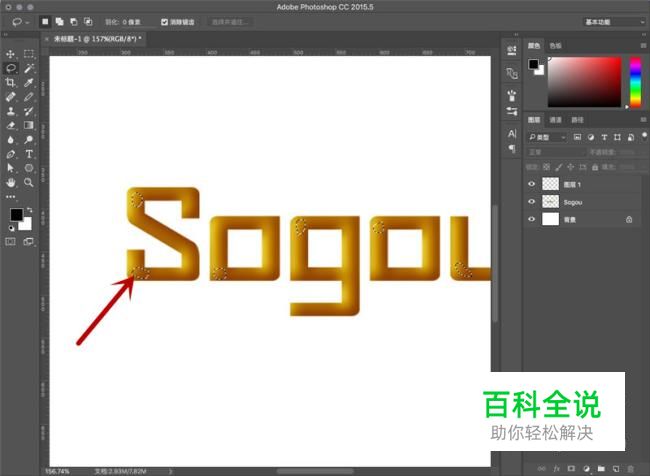
Task: Toggle the anti-alias checkbox
Action: coord(165,22)
